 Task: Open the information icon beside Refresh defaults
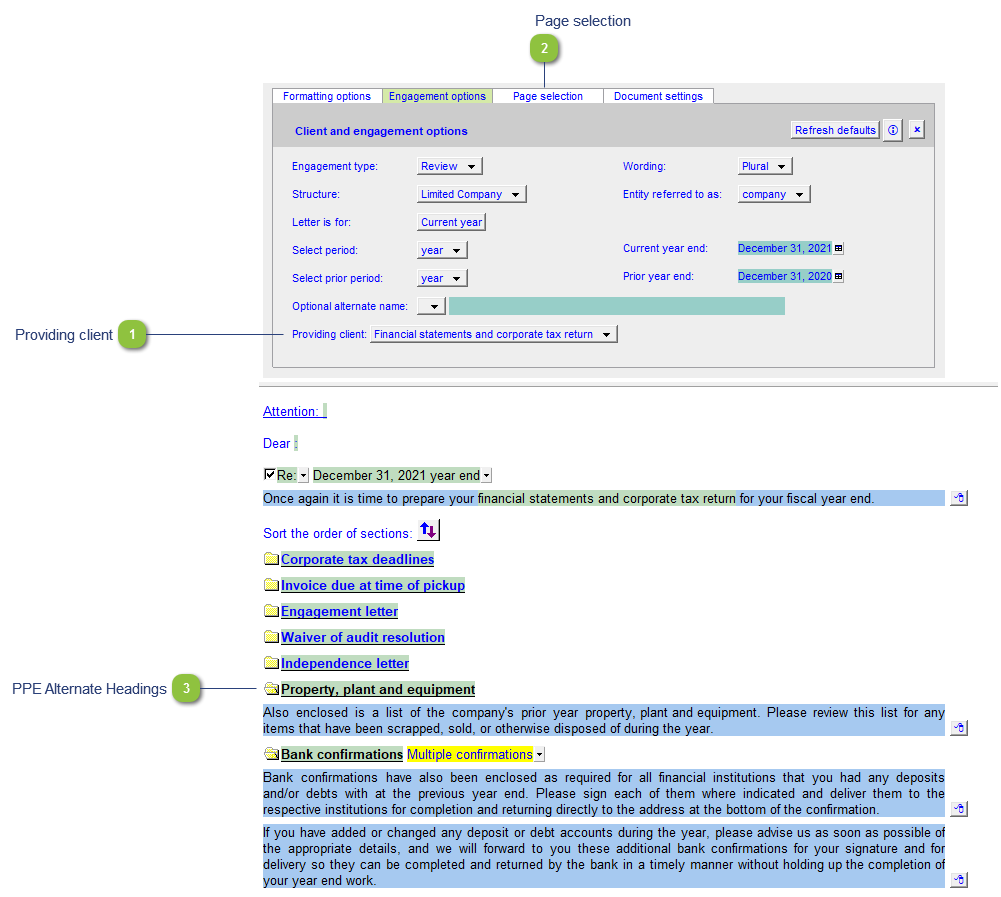[x=892, y=130]
